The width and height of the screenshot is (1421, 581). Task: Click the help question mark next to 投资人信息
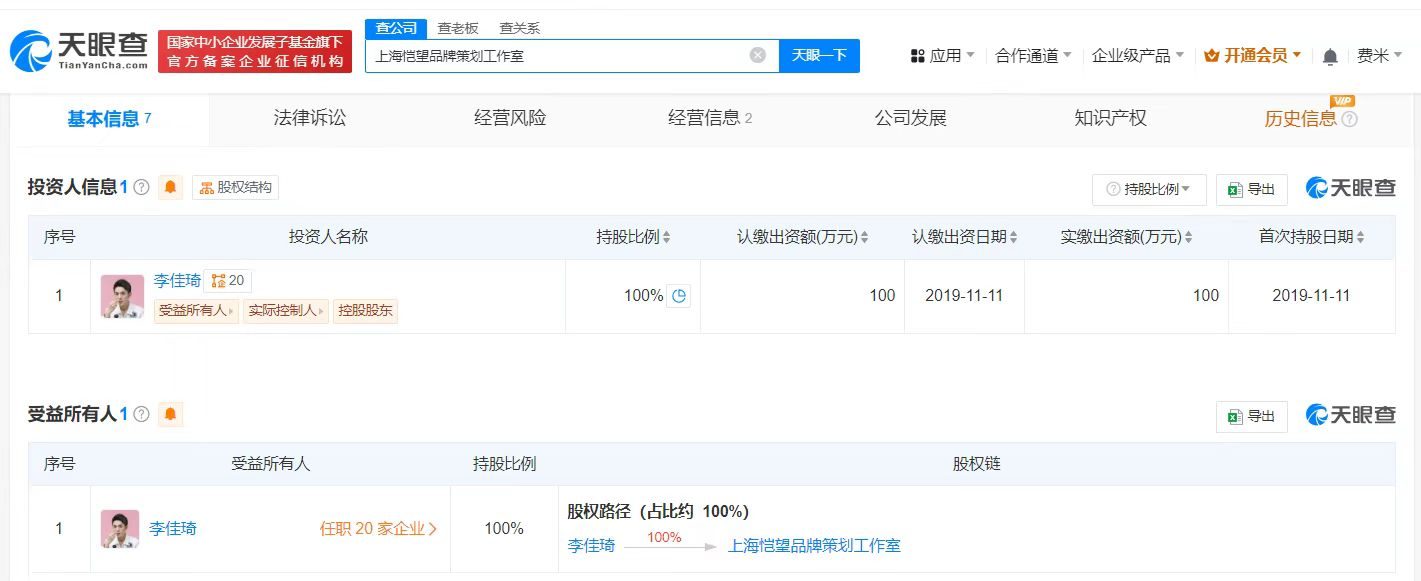pos(141,187)
